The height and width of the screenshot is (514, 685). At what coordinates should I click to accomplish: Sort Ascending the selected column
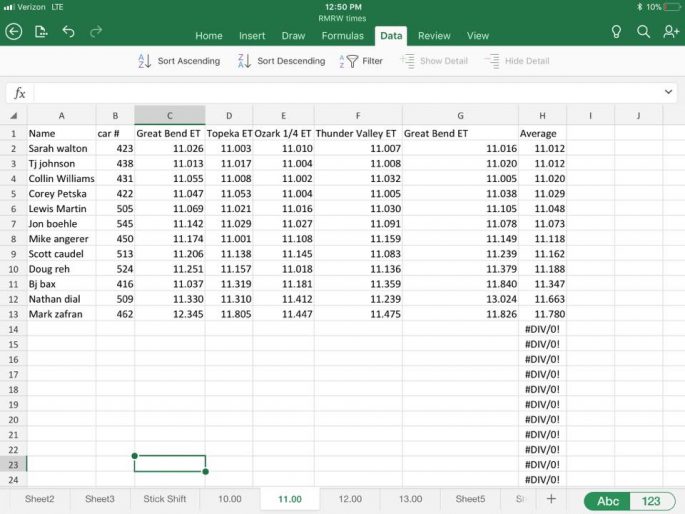[178, 61]
